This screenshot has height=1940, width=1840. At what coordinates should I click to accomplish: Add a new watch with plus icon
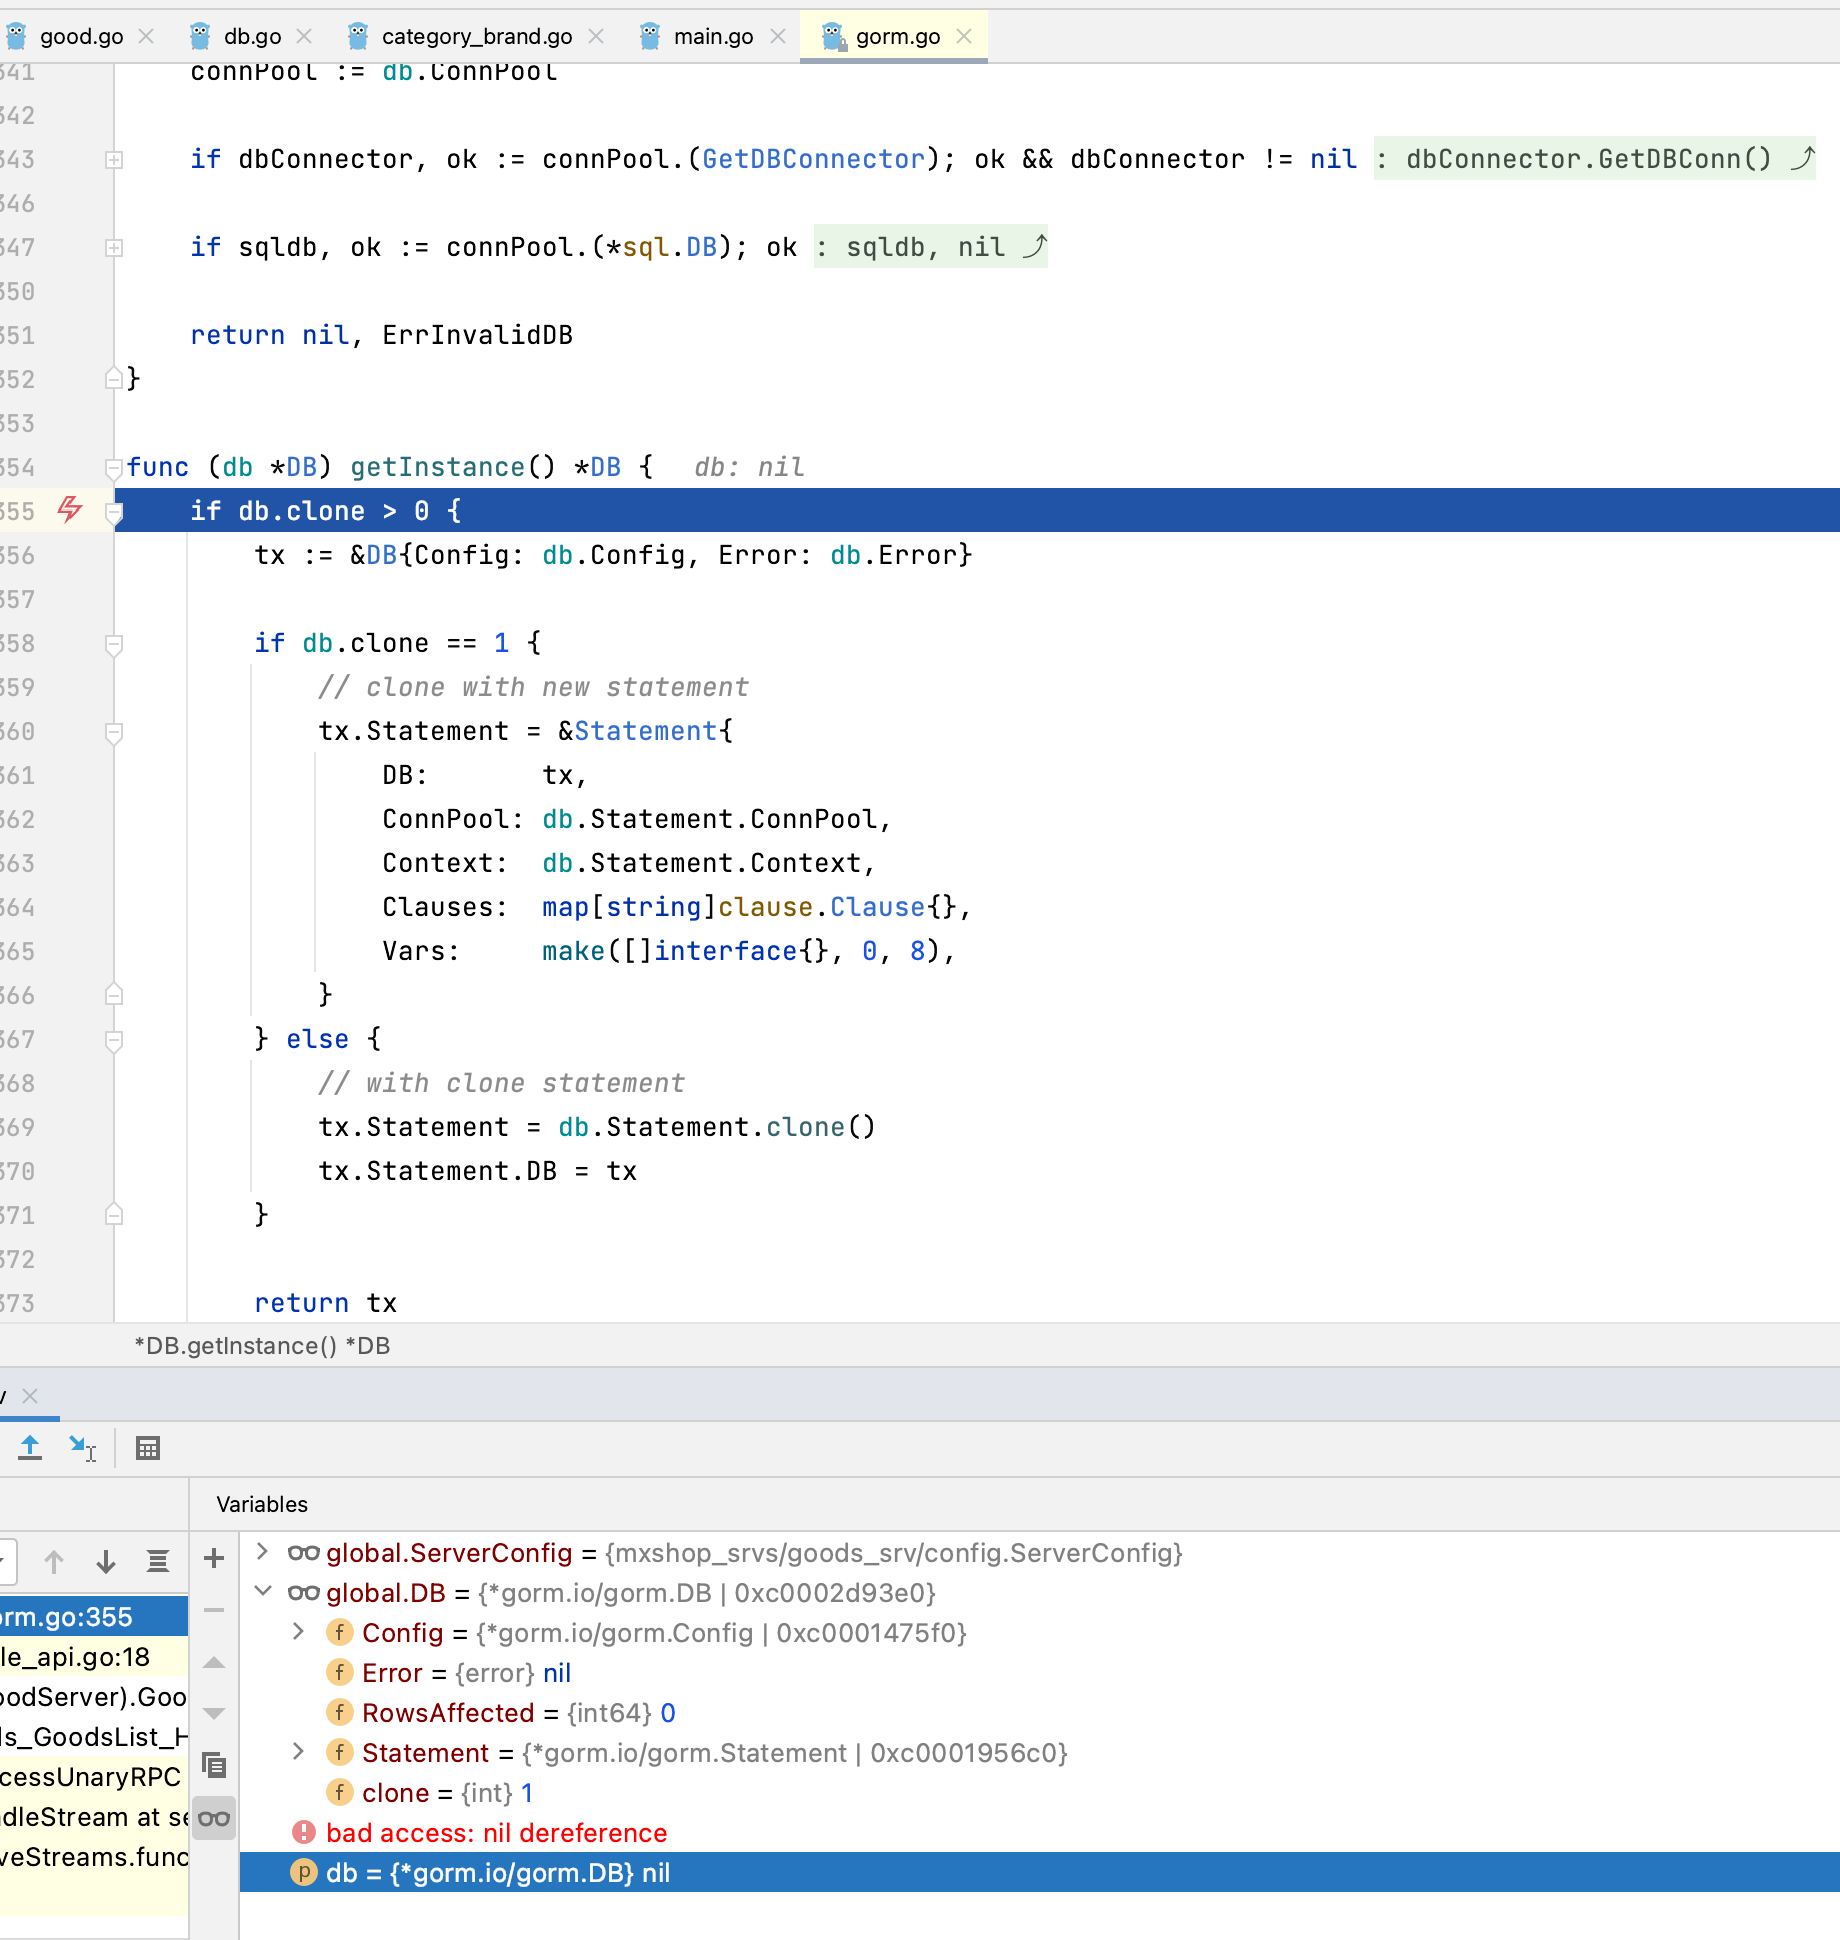pos(214,1558)
